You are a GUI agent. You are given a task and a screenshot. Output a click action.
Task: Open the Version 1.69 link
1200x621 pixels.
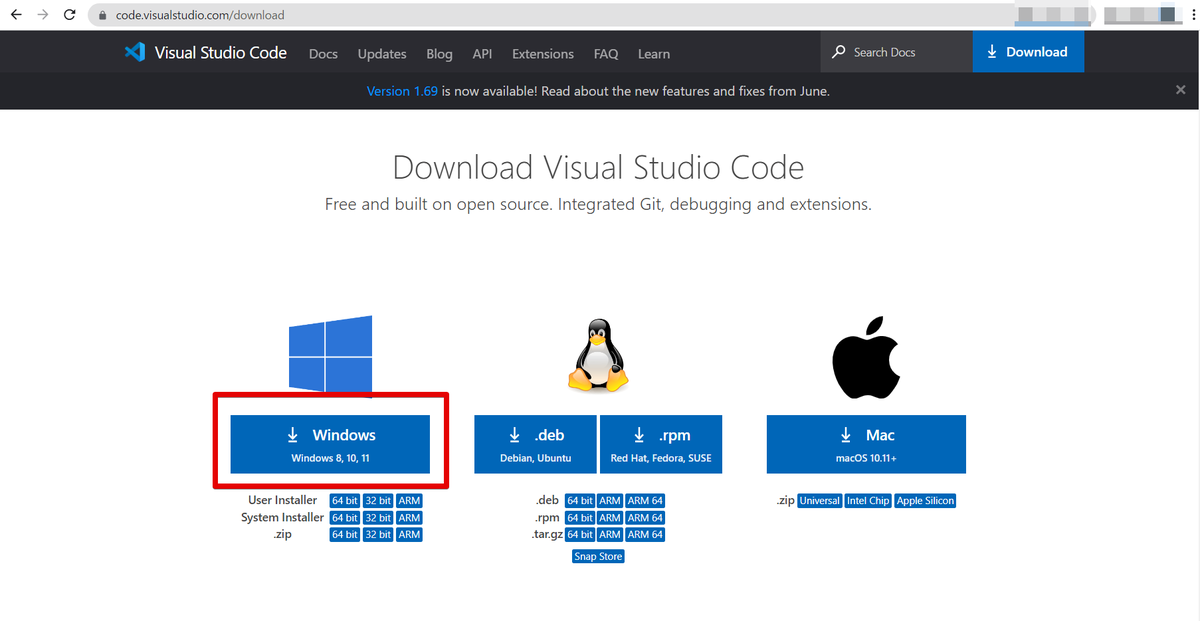point(402,91)
